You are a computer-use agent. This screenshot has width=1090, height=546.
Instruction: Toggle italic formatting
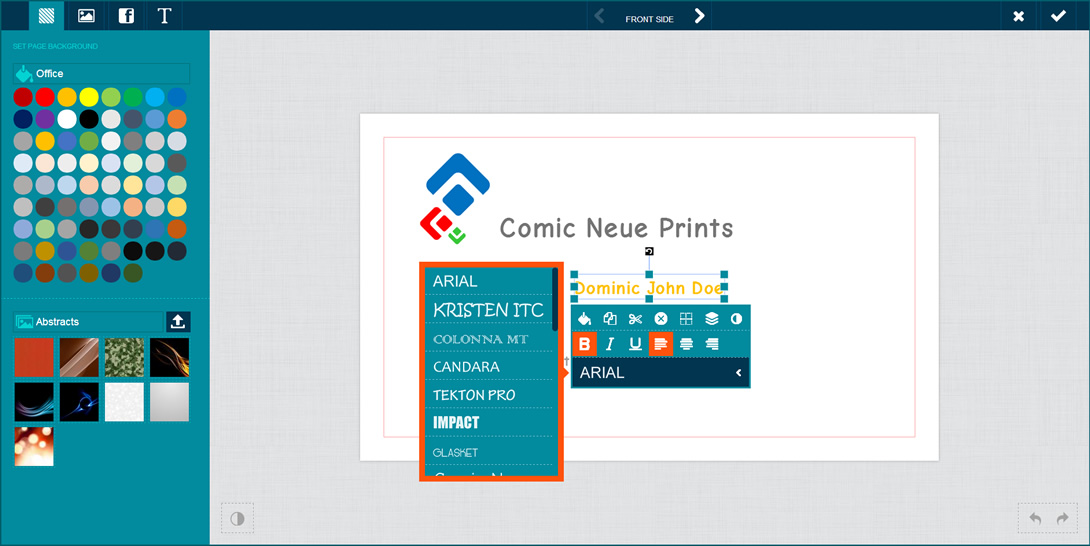(610, 344)
